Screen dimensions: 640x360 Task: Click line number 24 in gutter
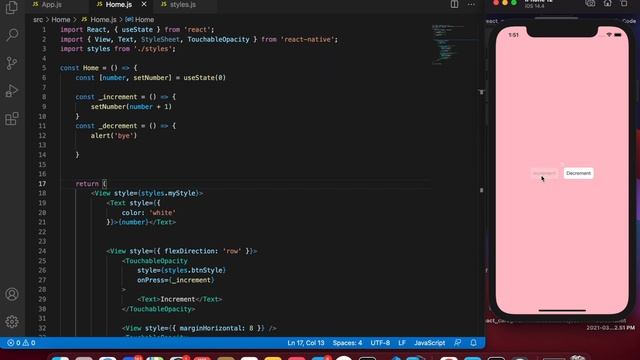(x=42, y=251)
